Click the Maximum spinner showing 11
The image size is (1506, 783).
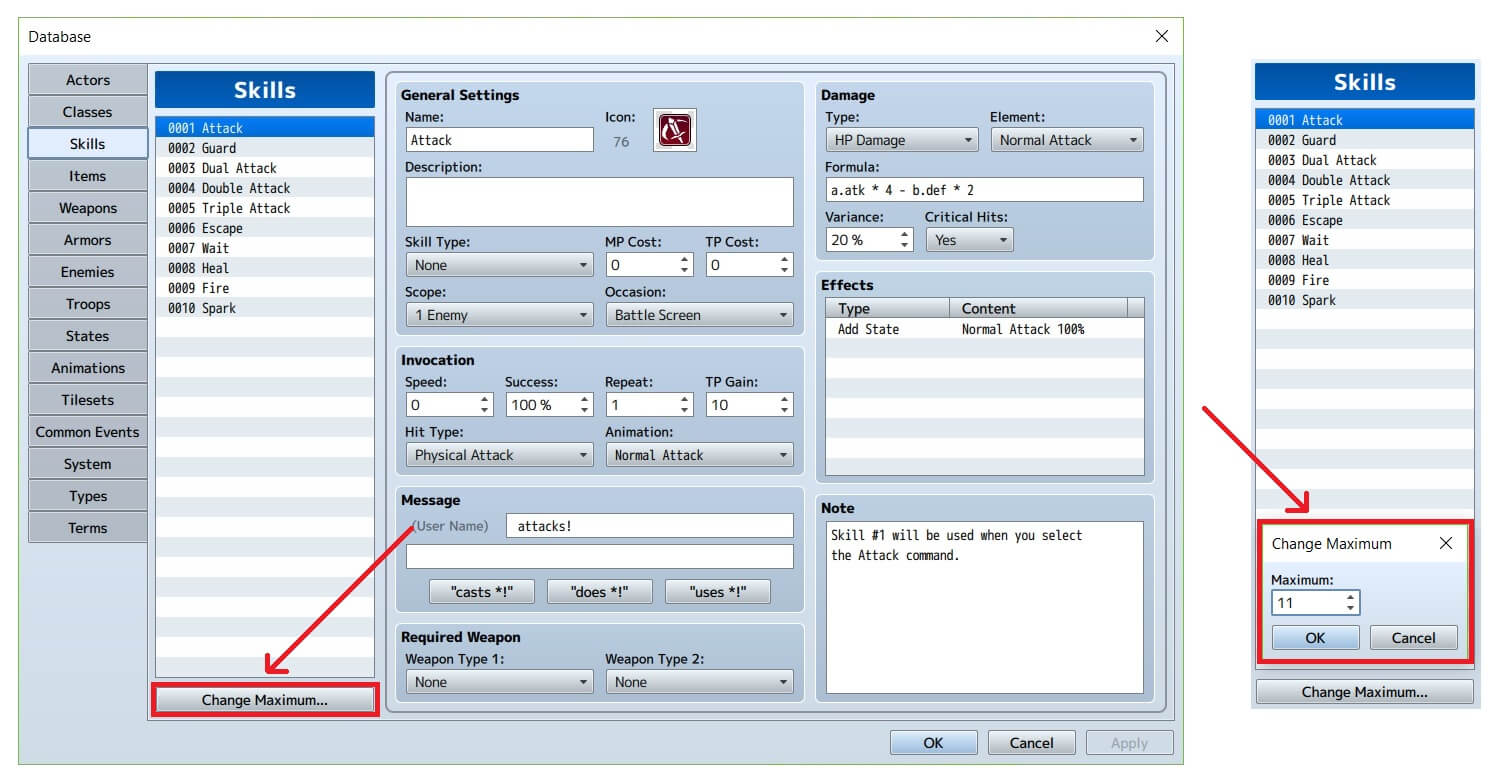(x=1315, y=603)
